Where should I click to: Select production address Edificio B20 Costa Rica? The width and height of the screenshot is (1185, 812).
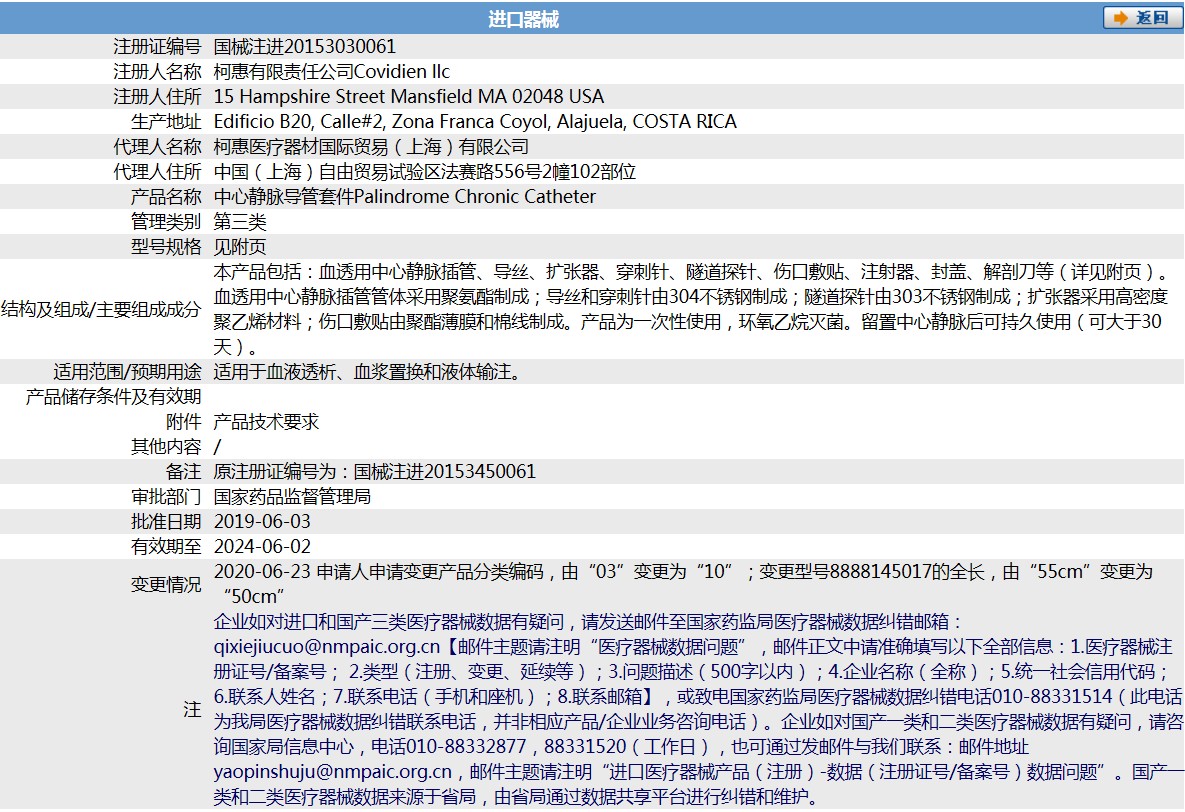(x=475, y=122)
